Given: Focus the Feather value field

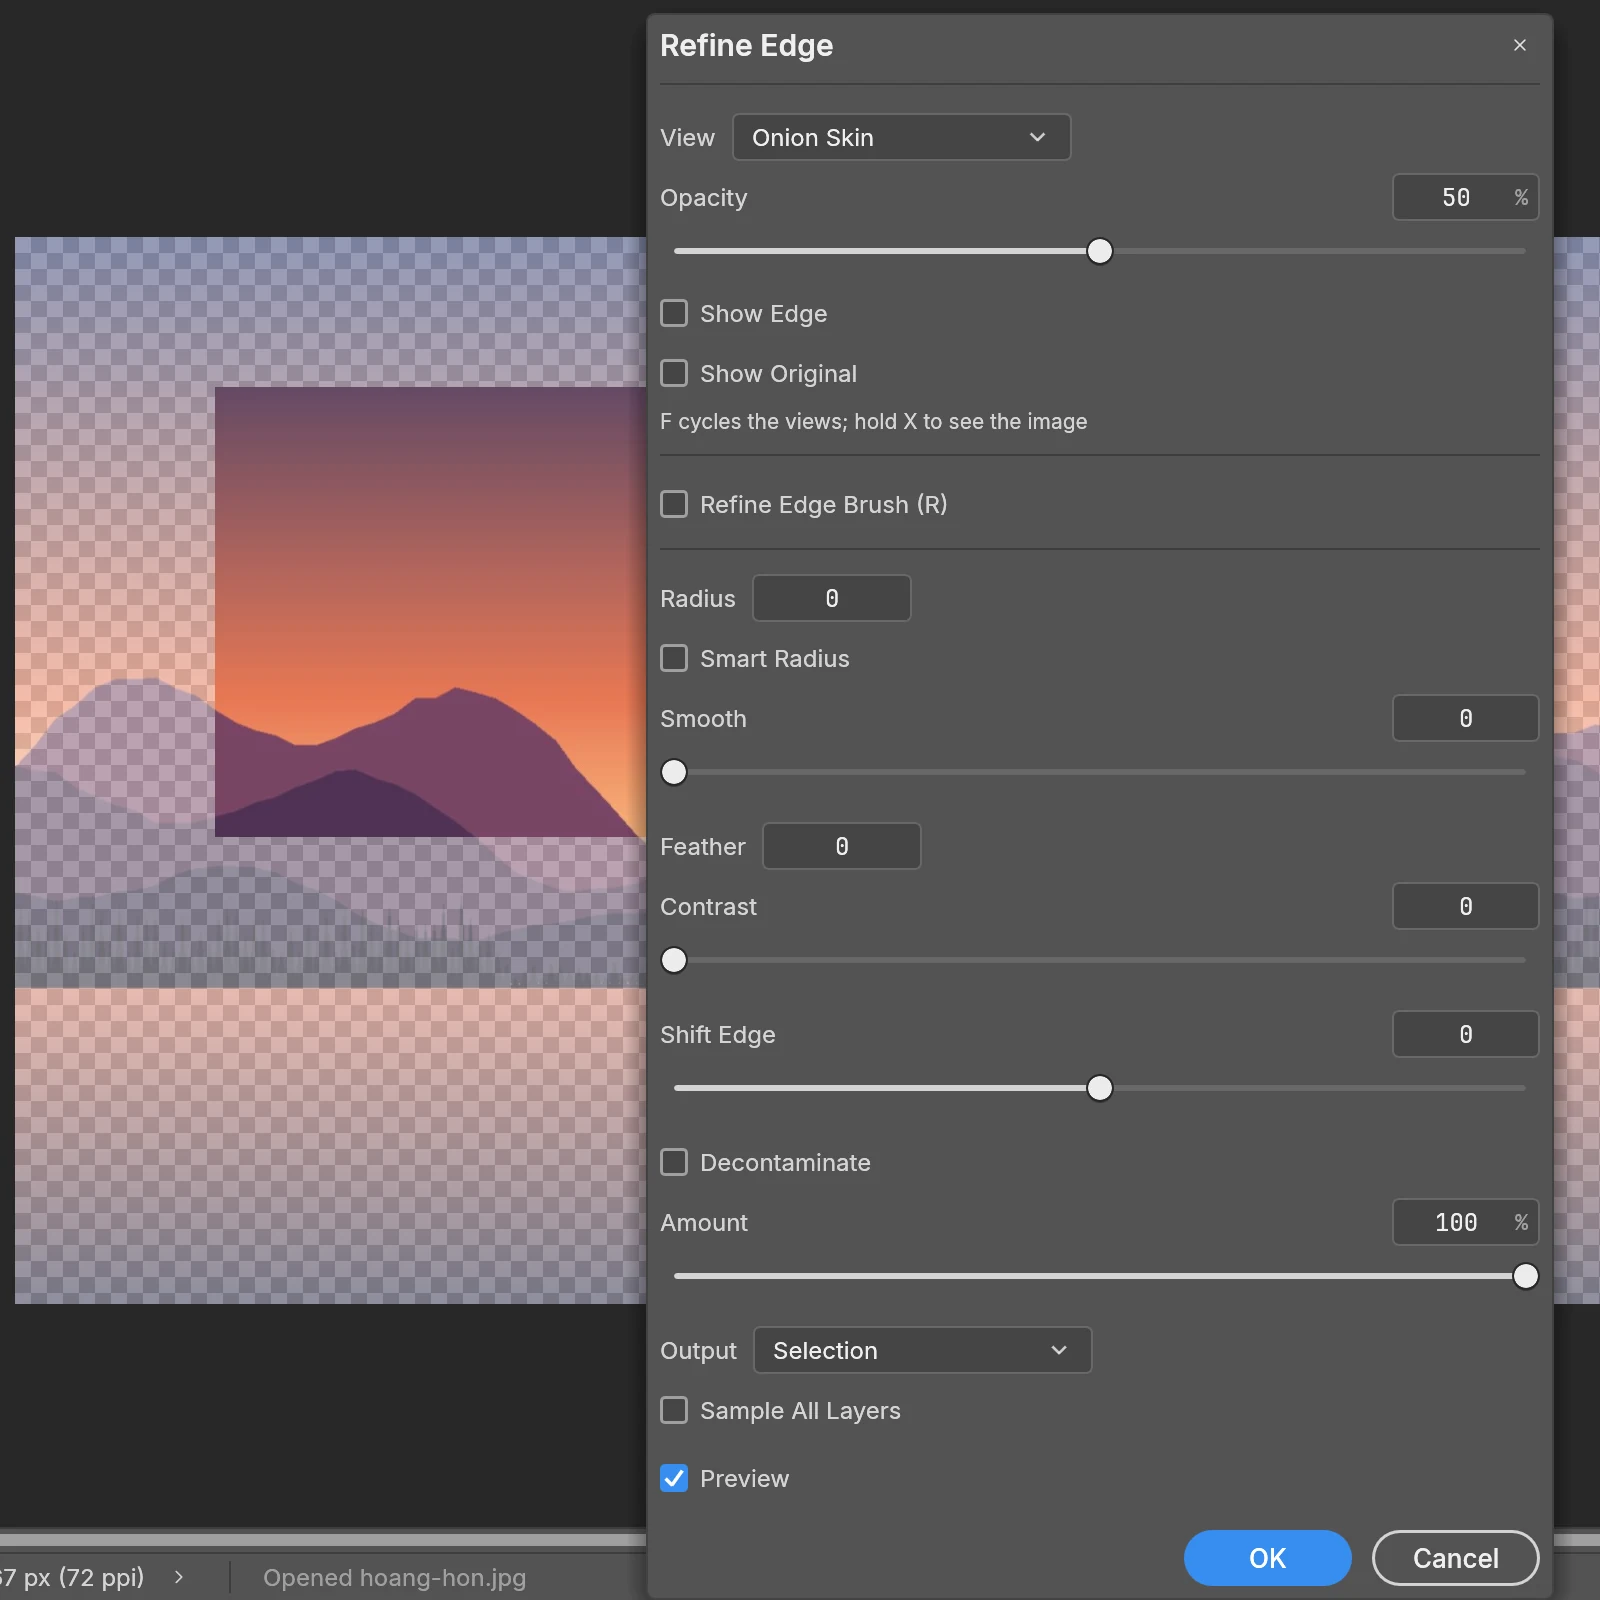Looking at the screenshot, I should click(x=842, y=846).
